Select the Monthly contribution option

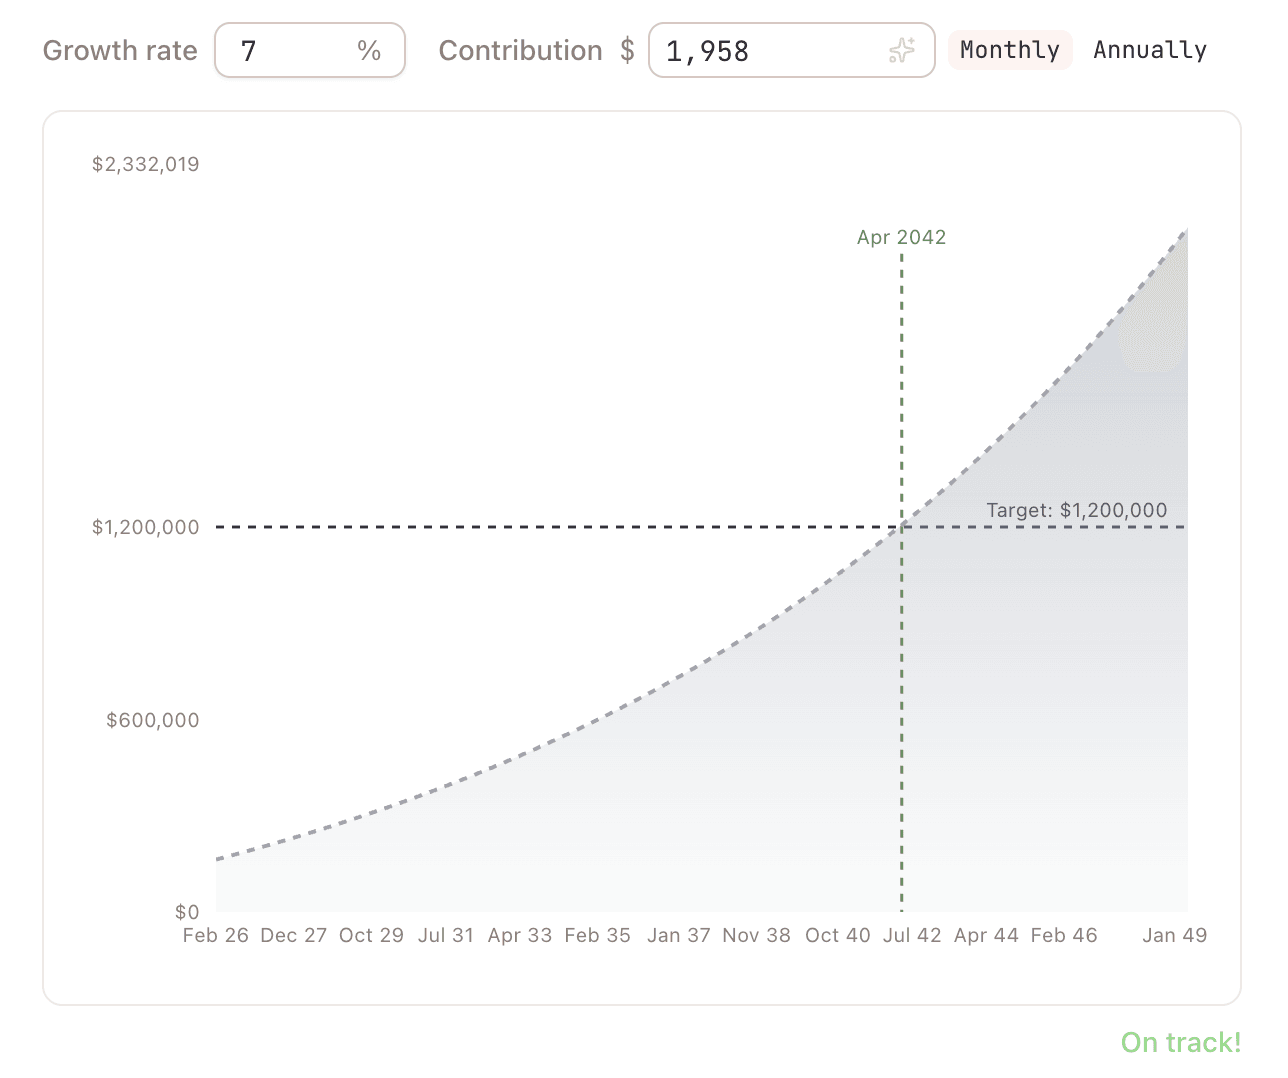point(1009,49)
